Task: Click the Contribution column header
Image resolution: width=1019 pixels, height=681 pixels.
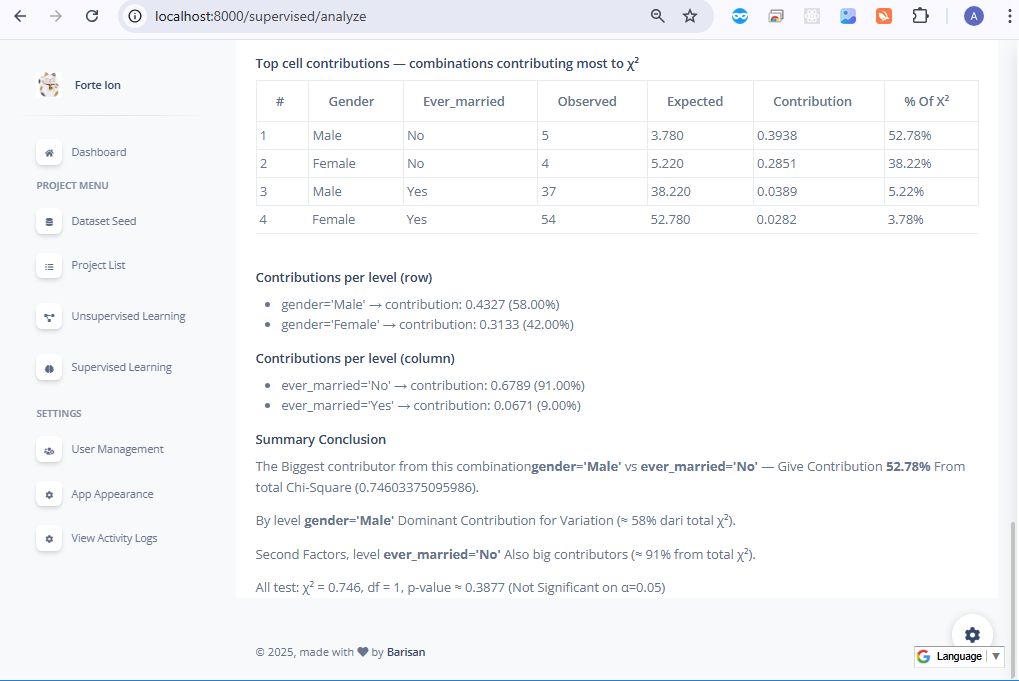Action: [x=812, y=101]
